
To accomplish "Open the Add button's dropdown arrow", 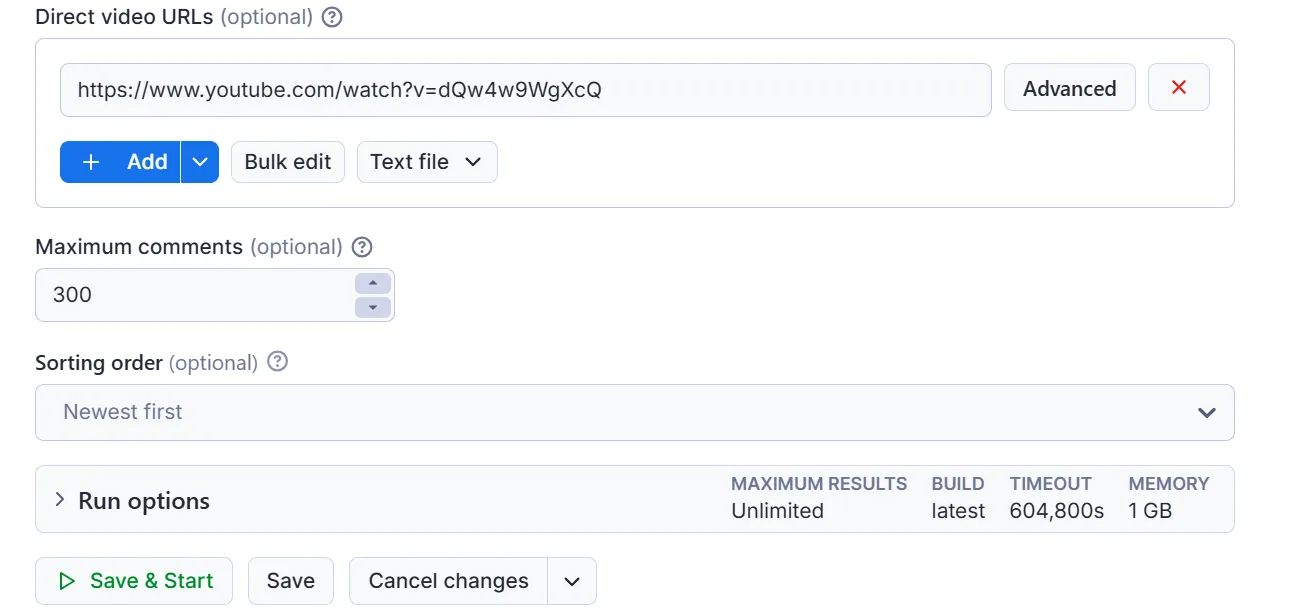I will pyautogui.click(x=200, y=162).
